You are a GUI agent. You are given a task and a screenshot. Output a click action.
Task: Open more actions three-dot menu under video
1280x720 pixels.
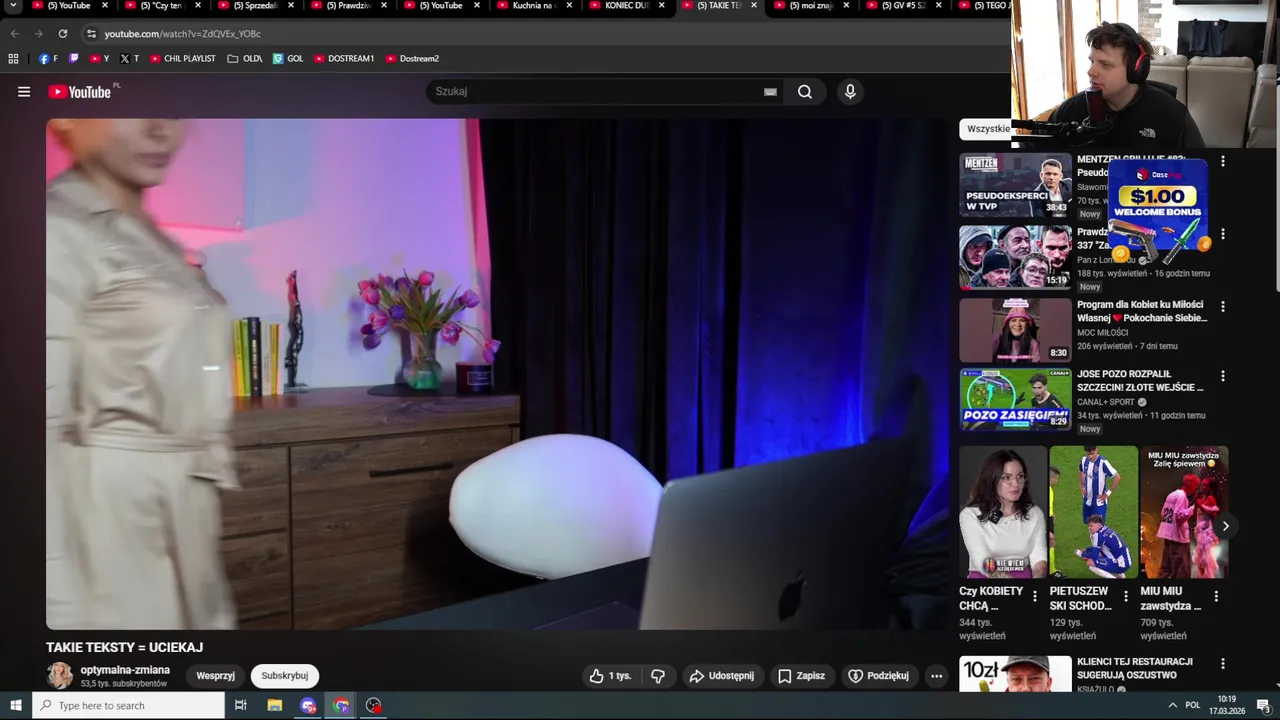(936, 676)
